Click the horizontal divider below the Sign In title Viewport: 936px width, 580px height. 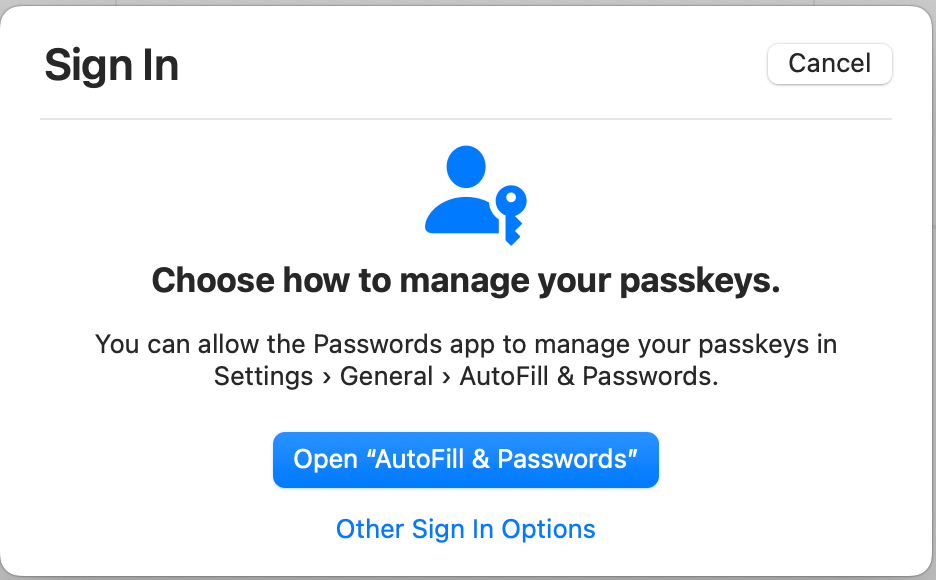pos(465,119)
